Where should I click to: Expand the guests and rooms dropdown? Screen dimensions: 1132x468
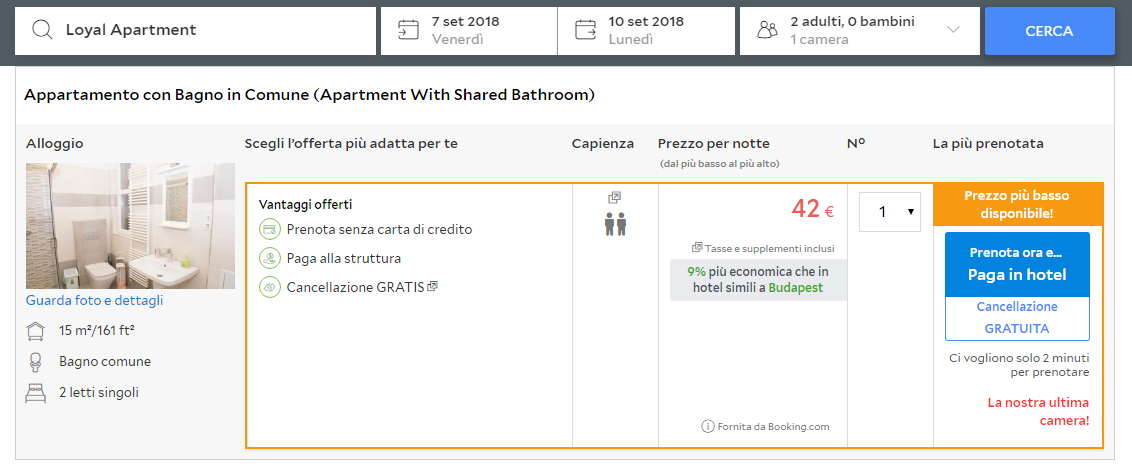(953, 30)
